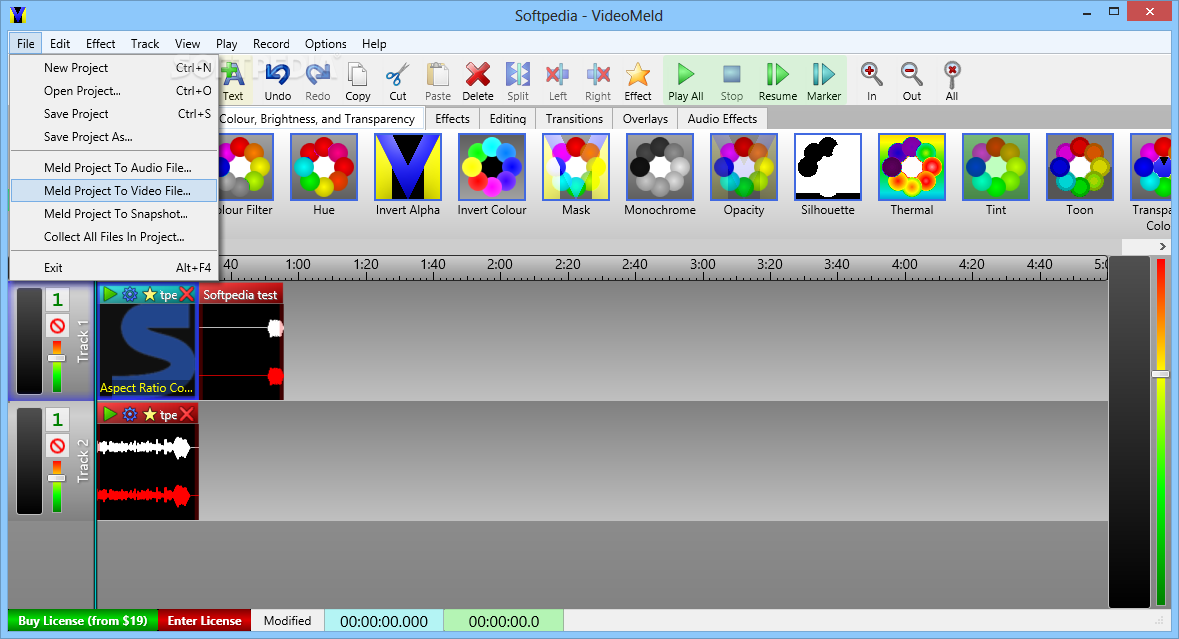Play the Track 1 clip via green arrow
Image resolution: width=1179 pixels, height=639 pixels.
click(110, 294)
